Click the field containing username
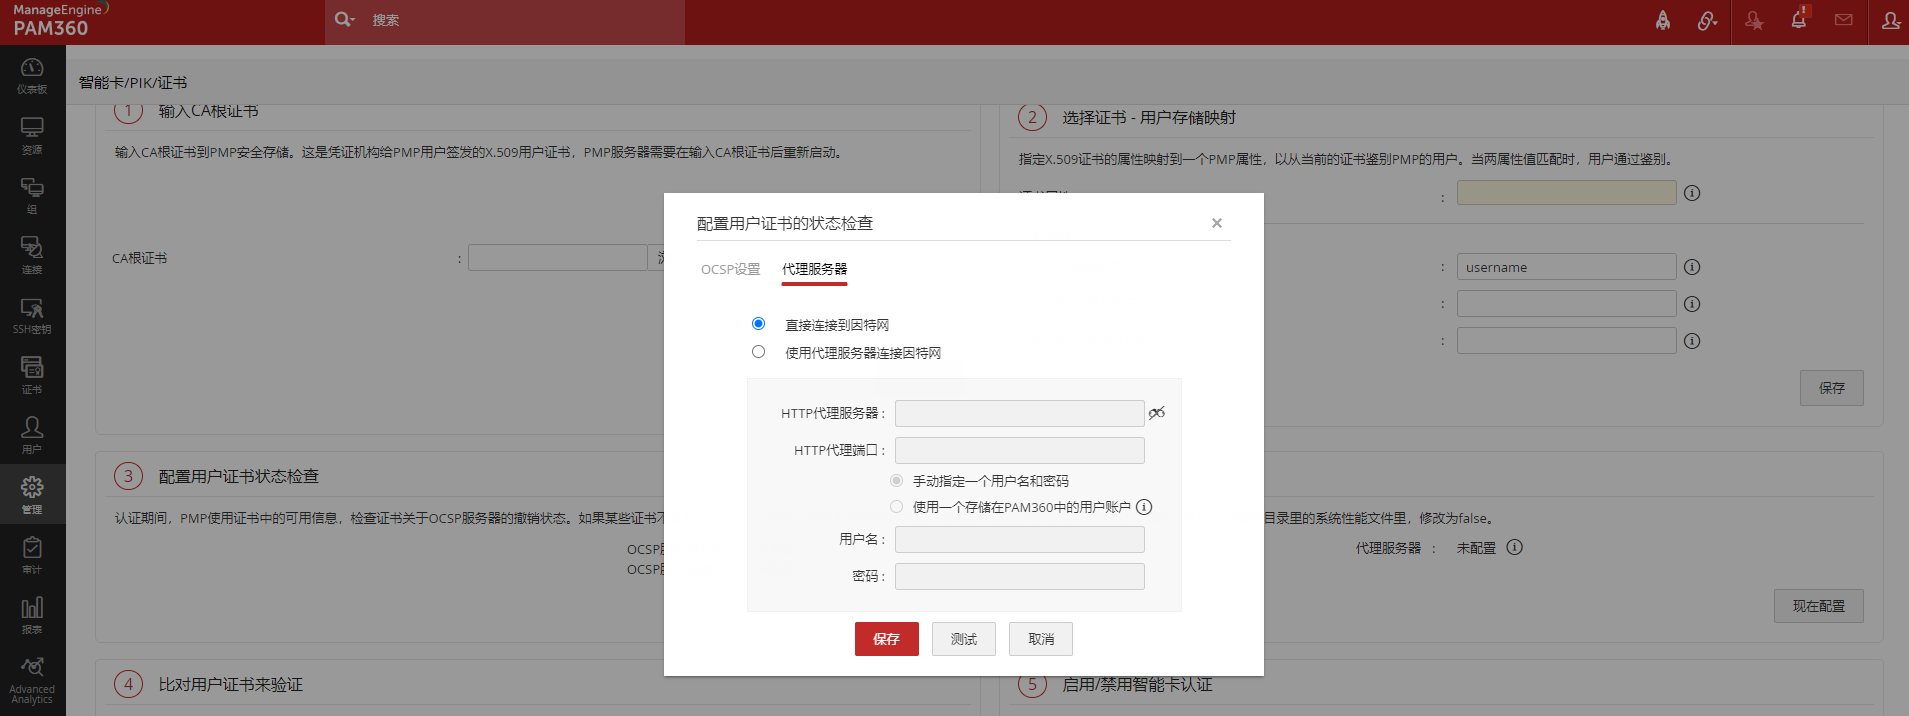 (1566, 267)
